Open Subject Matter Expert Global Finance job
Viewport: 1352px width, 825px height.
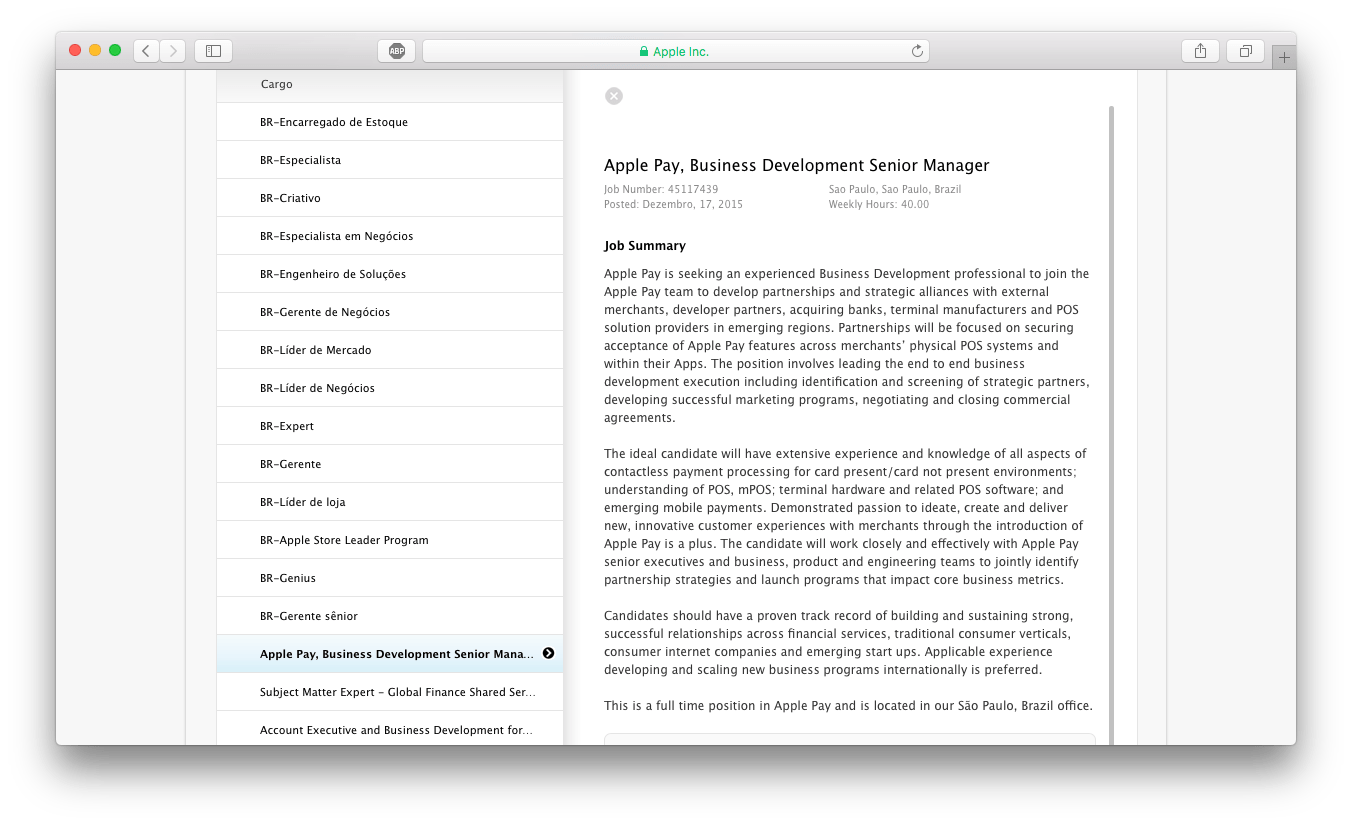390,692
